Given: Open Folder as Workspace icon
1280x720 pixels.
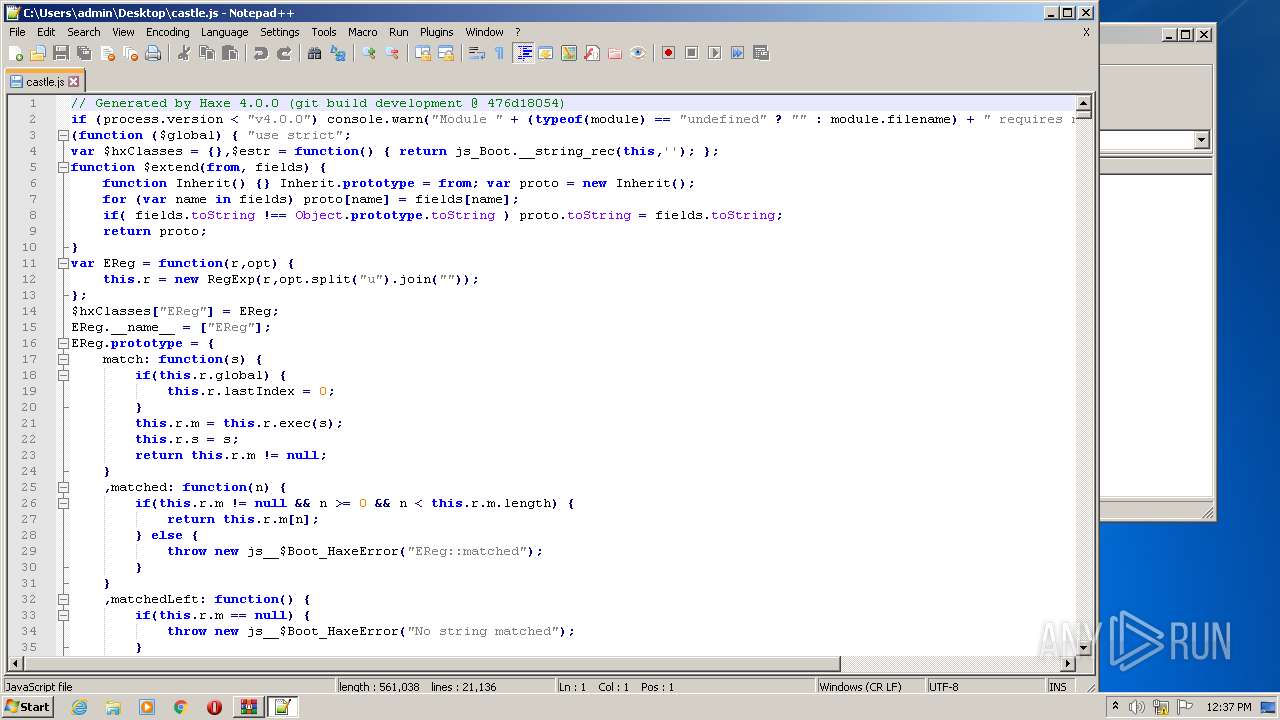Looking at the screenshot, I should pos(615,53).
